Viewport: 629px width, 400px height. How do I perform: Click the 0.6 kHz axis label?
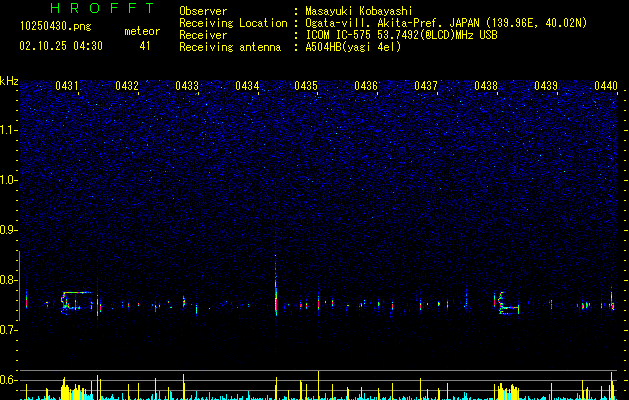8,380
